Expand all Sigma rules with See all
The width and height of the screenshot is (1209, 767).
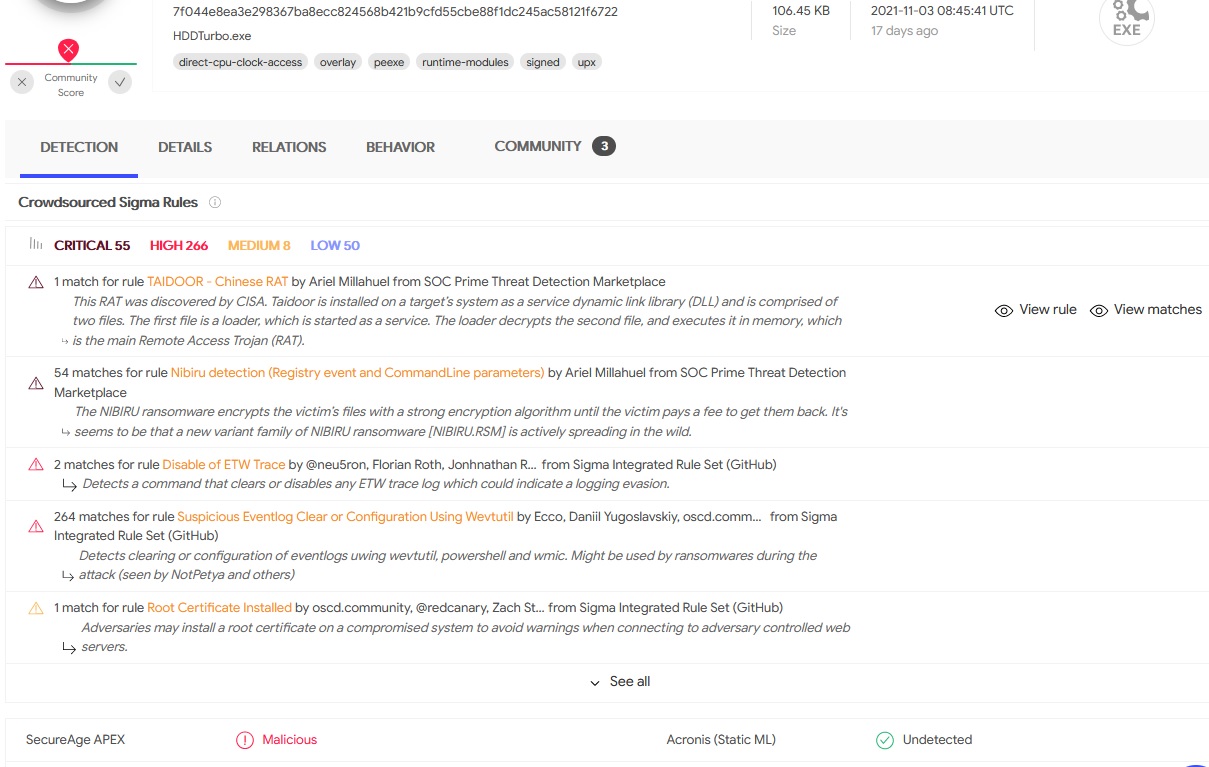620,681
